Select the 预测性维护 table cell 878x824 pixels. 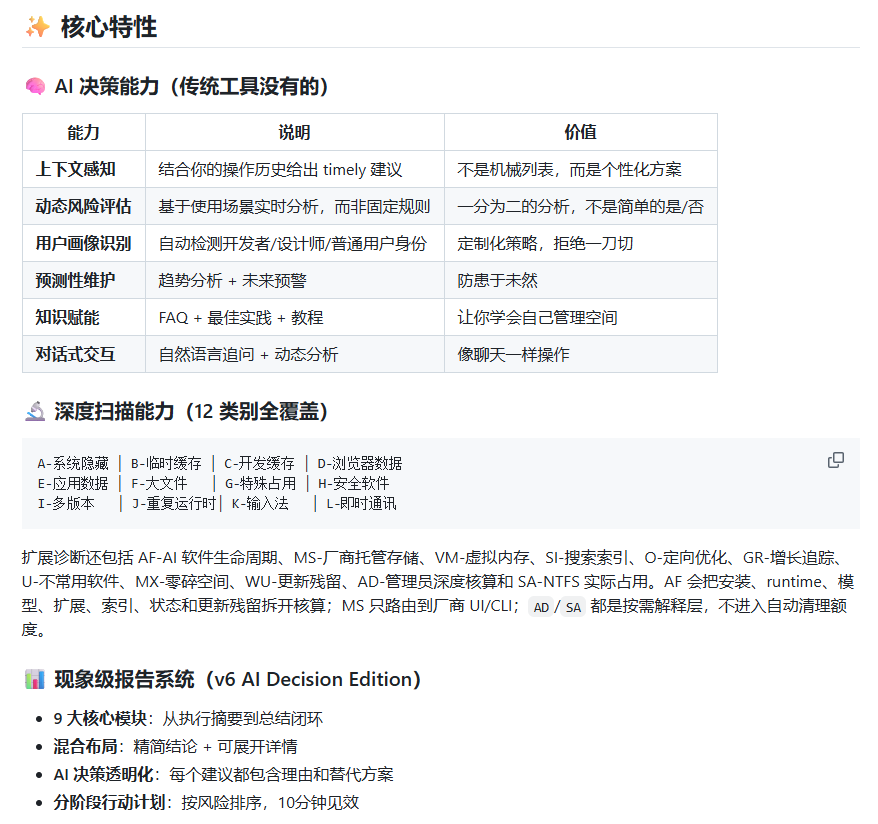point(84,280)
